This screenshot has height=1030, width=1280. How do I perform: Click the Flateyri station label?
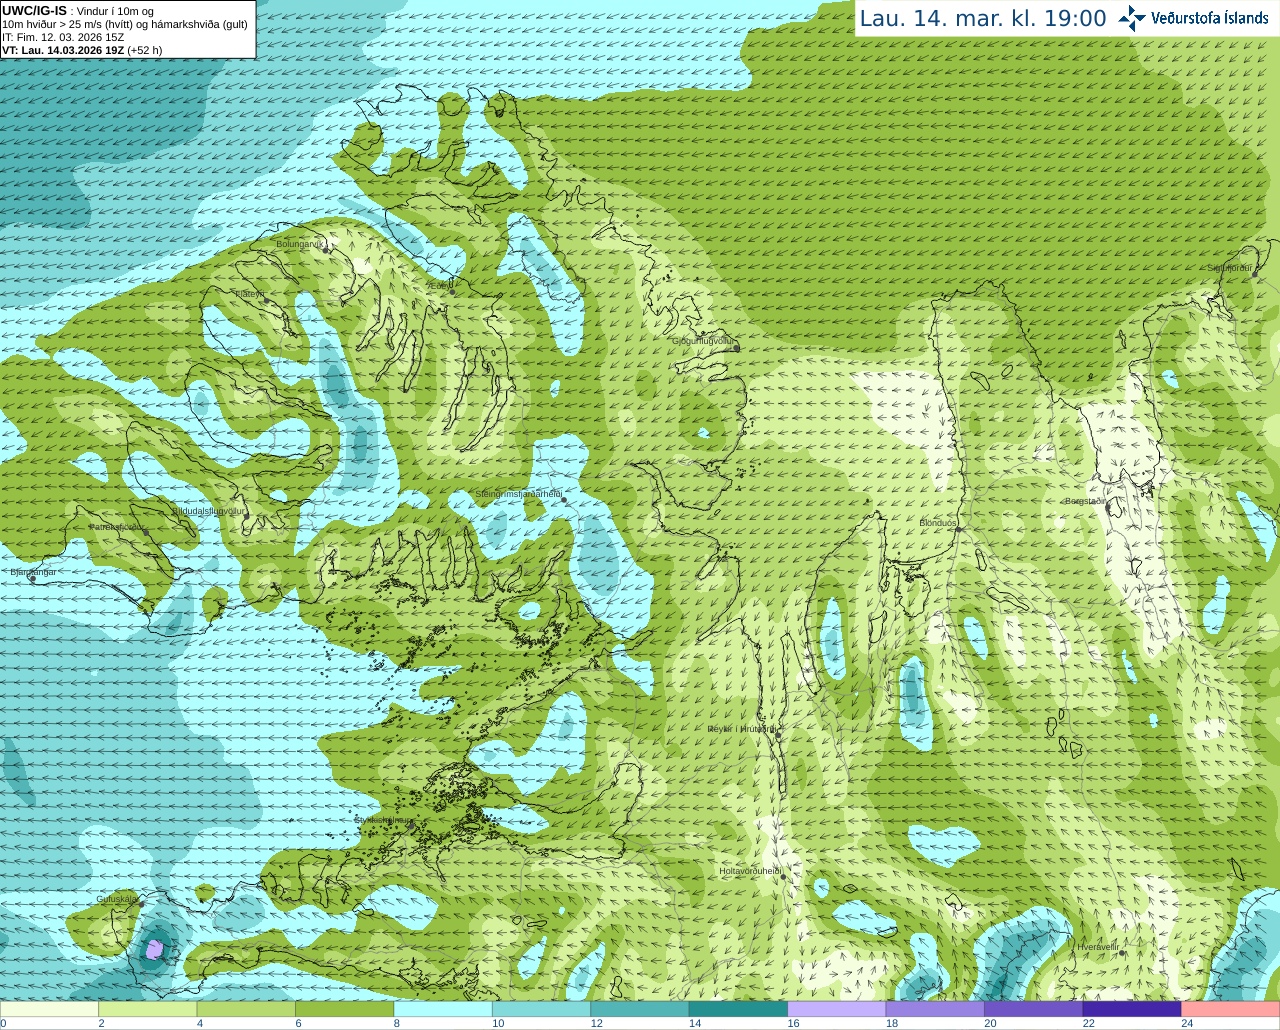(249, 294)
